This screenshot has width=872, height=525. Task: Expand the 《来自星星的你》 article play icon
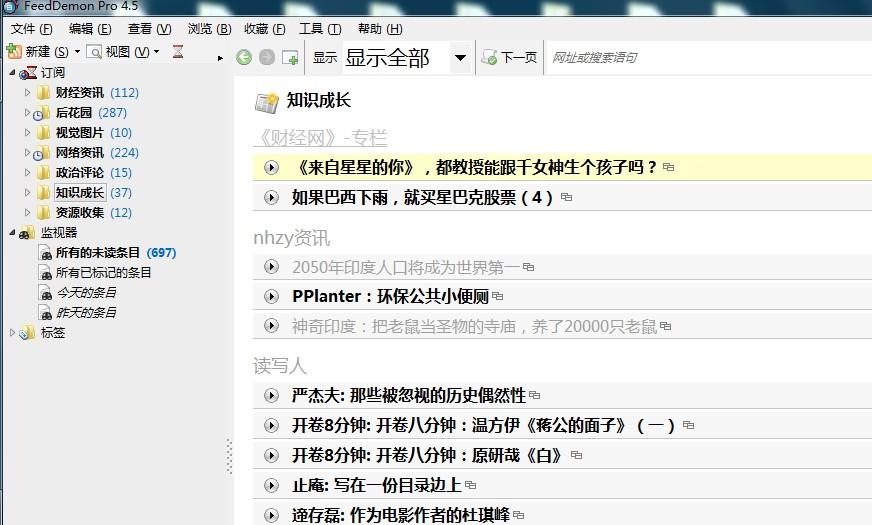271,167
